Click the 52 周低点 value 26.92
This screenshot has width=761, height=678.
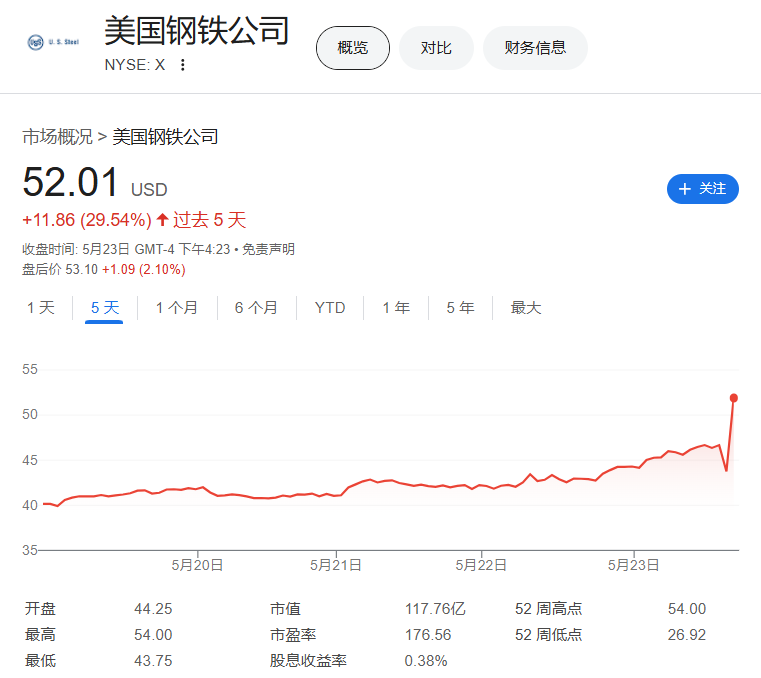(x=687, y=635)
